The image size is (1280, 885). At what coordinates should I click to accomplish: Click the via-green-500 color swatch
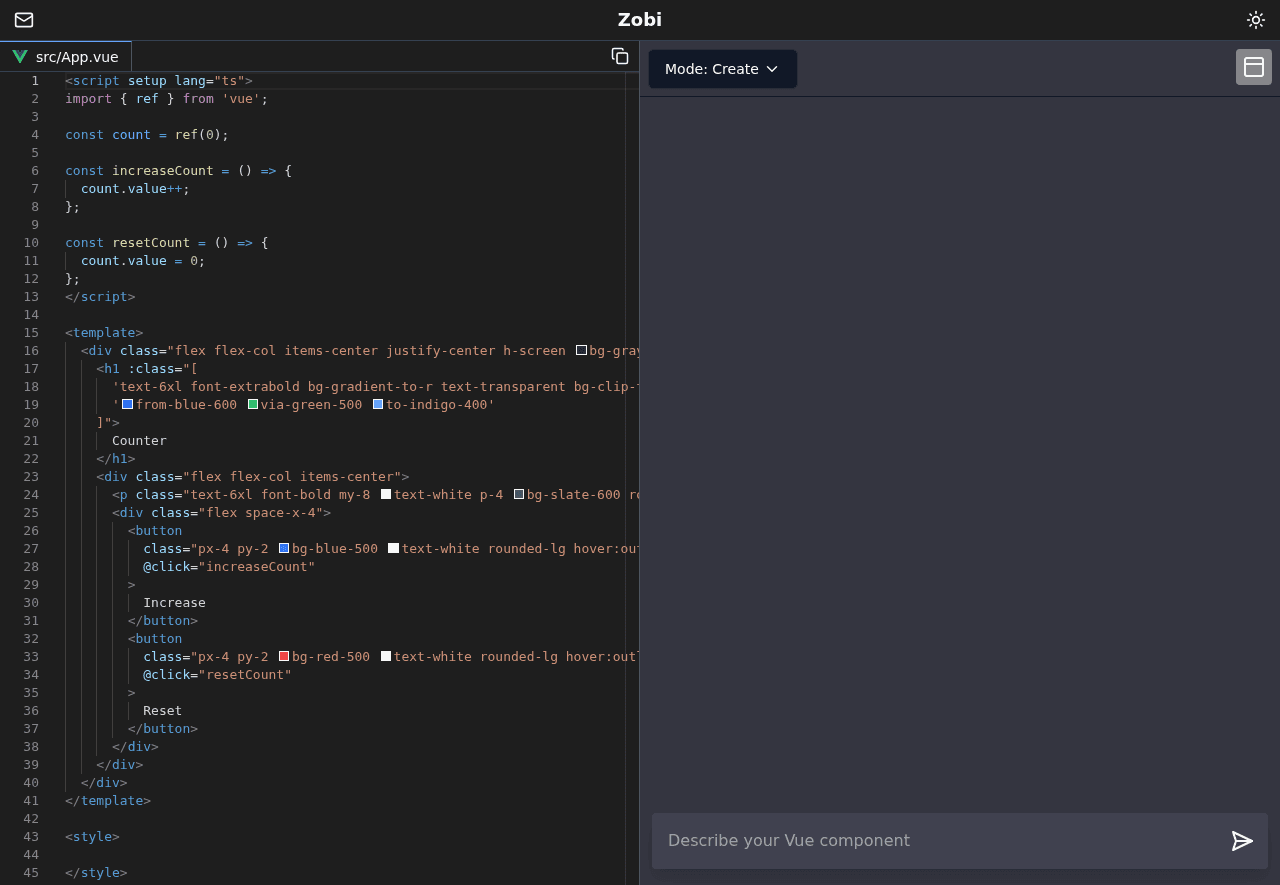[x=253, y=405]
